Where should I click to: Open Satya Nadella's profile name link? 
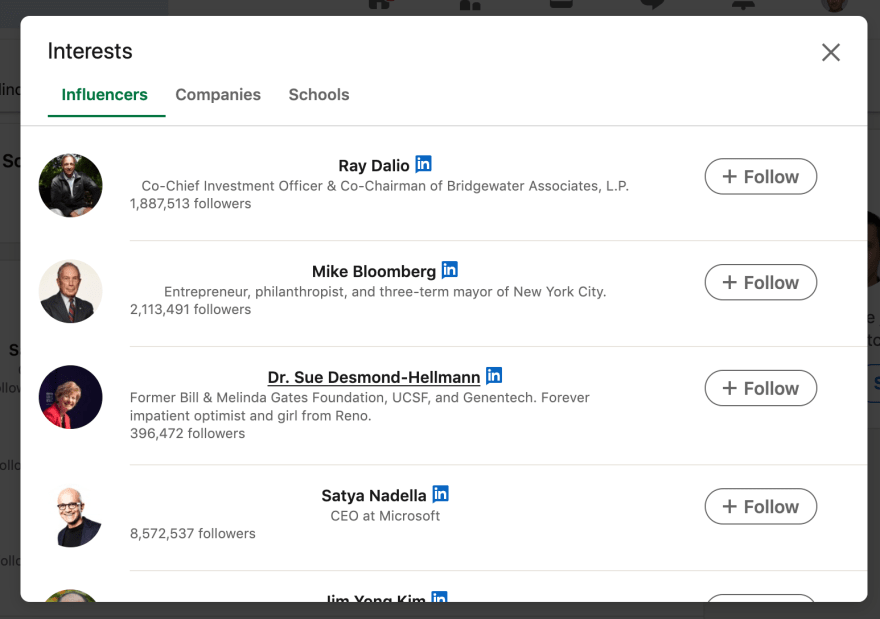click(374, 496)
